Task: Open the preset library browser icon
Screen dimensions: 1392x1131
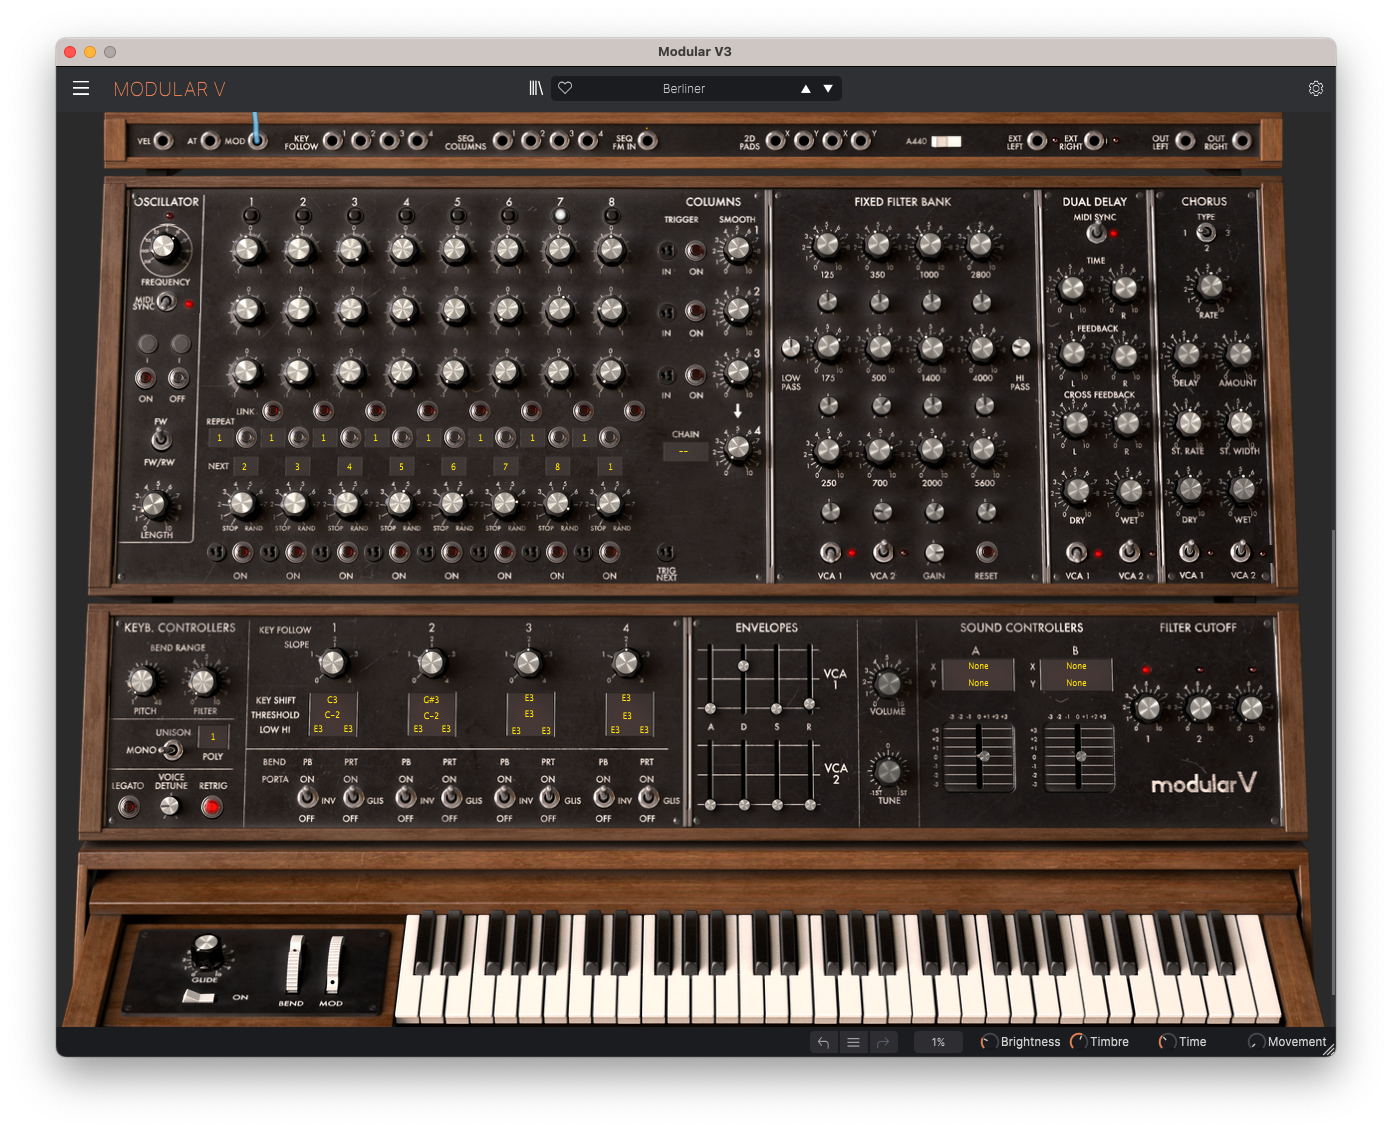Action: point(536,88)
